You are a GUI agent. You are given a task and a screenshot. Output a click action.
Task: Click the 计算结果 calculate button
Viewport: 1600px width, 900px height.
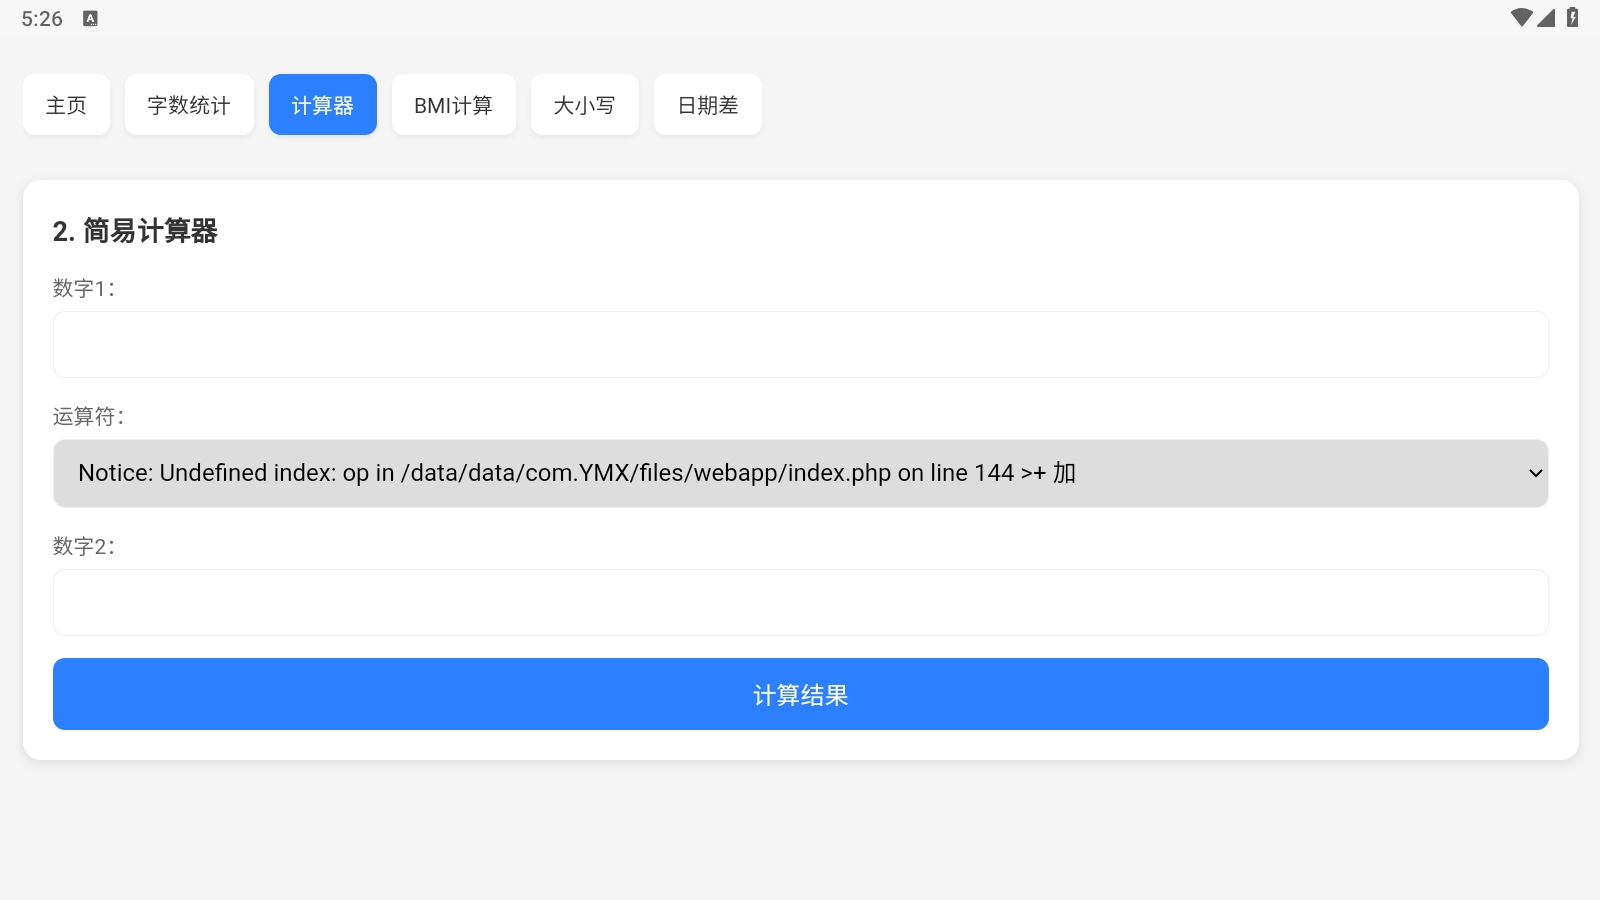(800, 693)
